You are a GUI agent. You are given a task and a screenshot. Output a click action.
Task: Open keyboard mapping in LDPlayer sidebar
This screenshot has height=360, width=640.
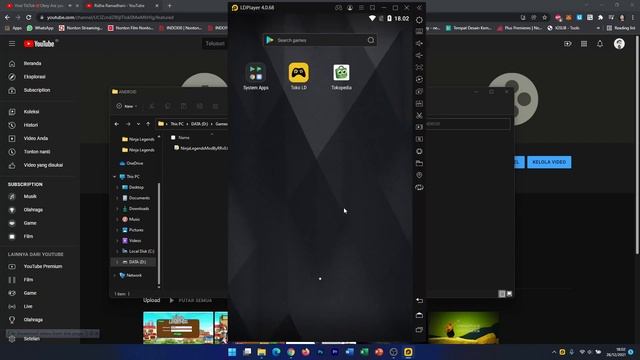point(419,31)
